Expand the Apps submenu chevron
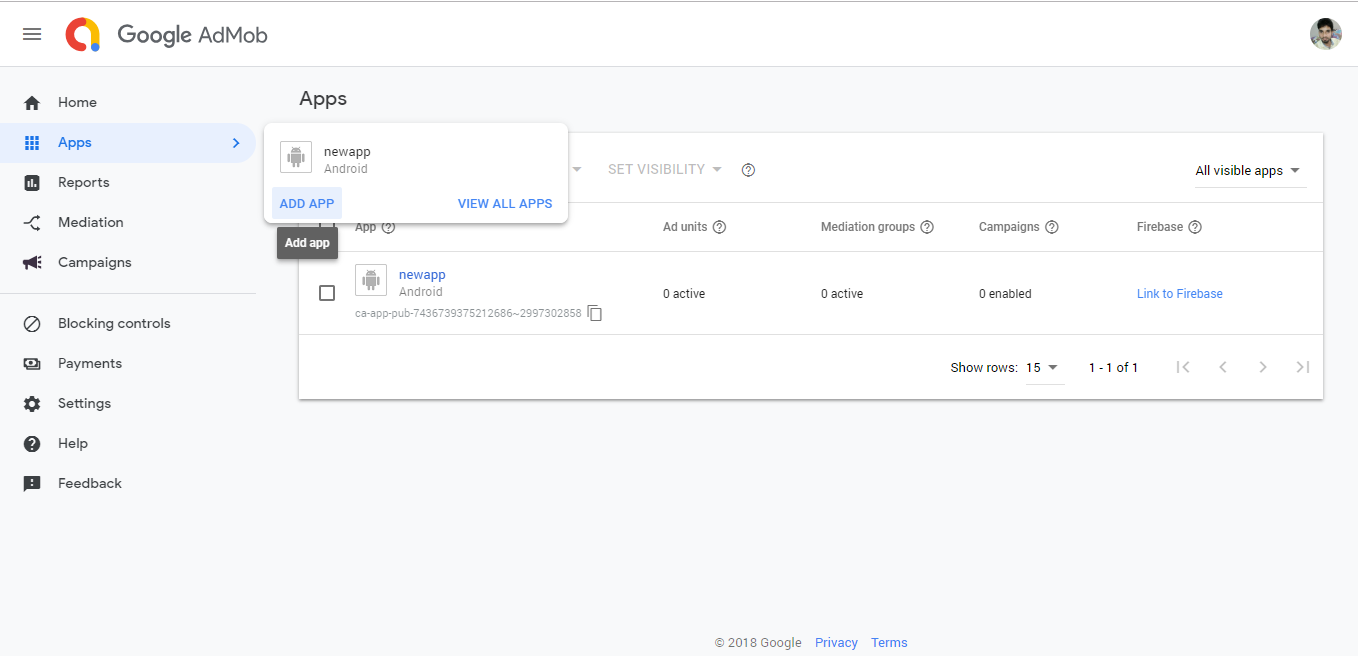This screenshot has width=1358, height=656. tap(236, 143)
